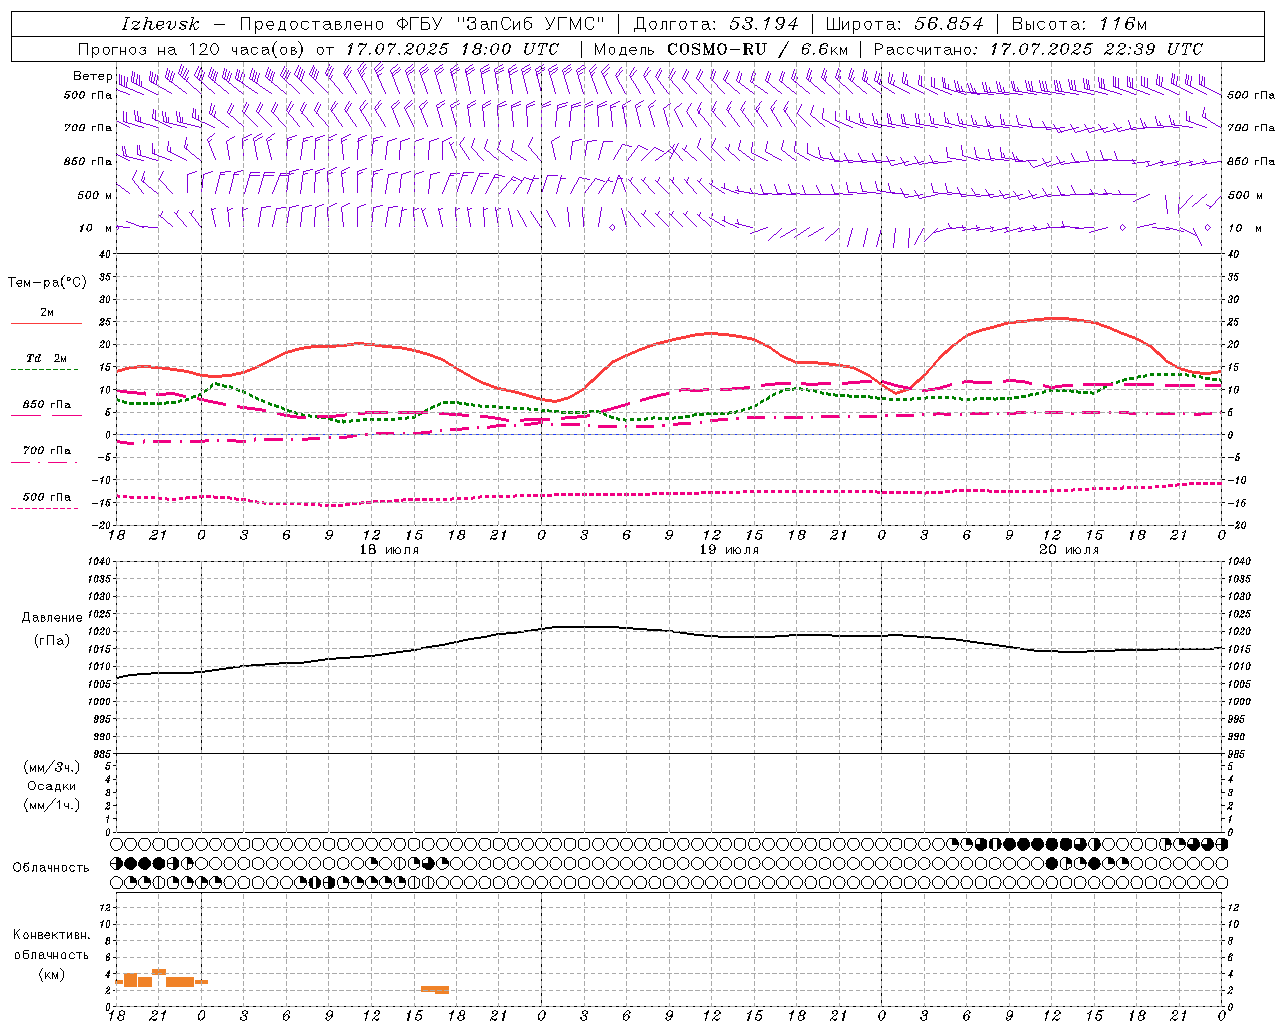The height and width of the screenshot is (1024, 1280).
Task: Click the 20 июля date label
Action: tap(1069, 550)
